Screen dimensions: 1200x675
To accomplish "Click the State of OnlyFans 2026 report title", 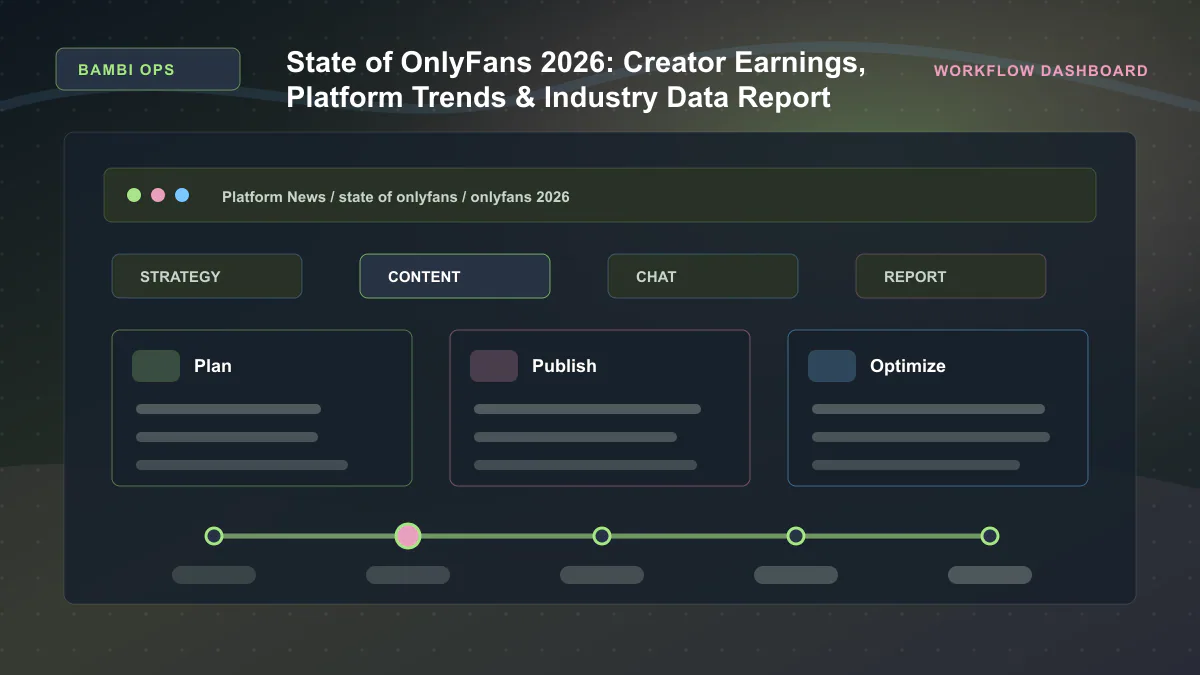I will [576, 80].
